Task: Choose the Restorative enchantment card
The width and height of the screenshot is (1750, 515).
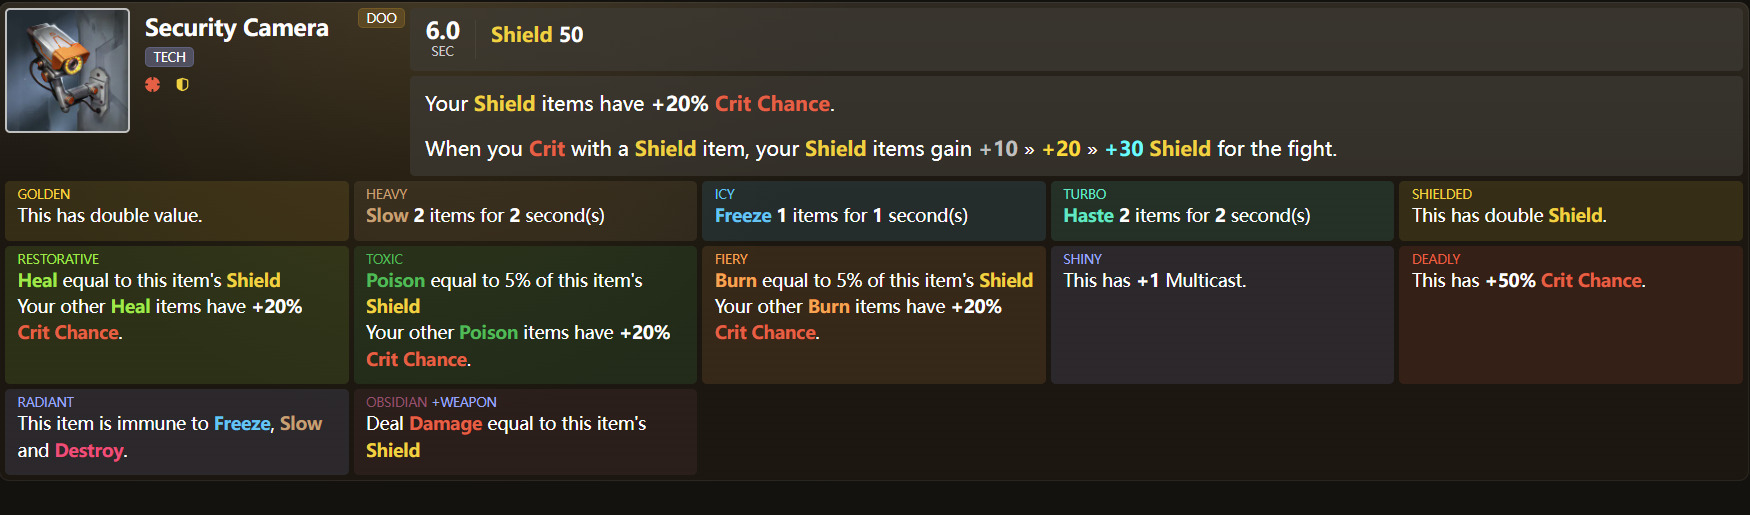Action: tap(177, 314)
